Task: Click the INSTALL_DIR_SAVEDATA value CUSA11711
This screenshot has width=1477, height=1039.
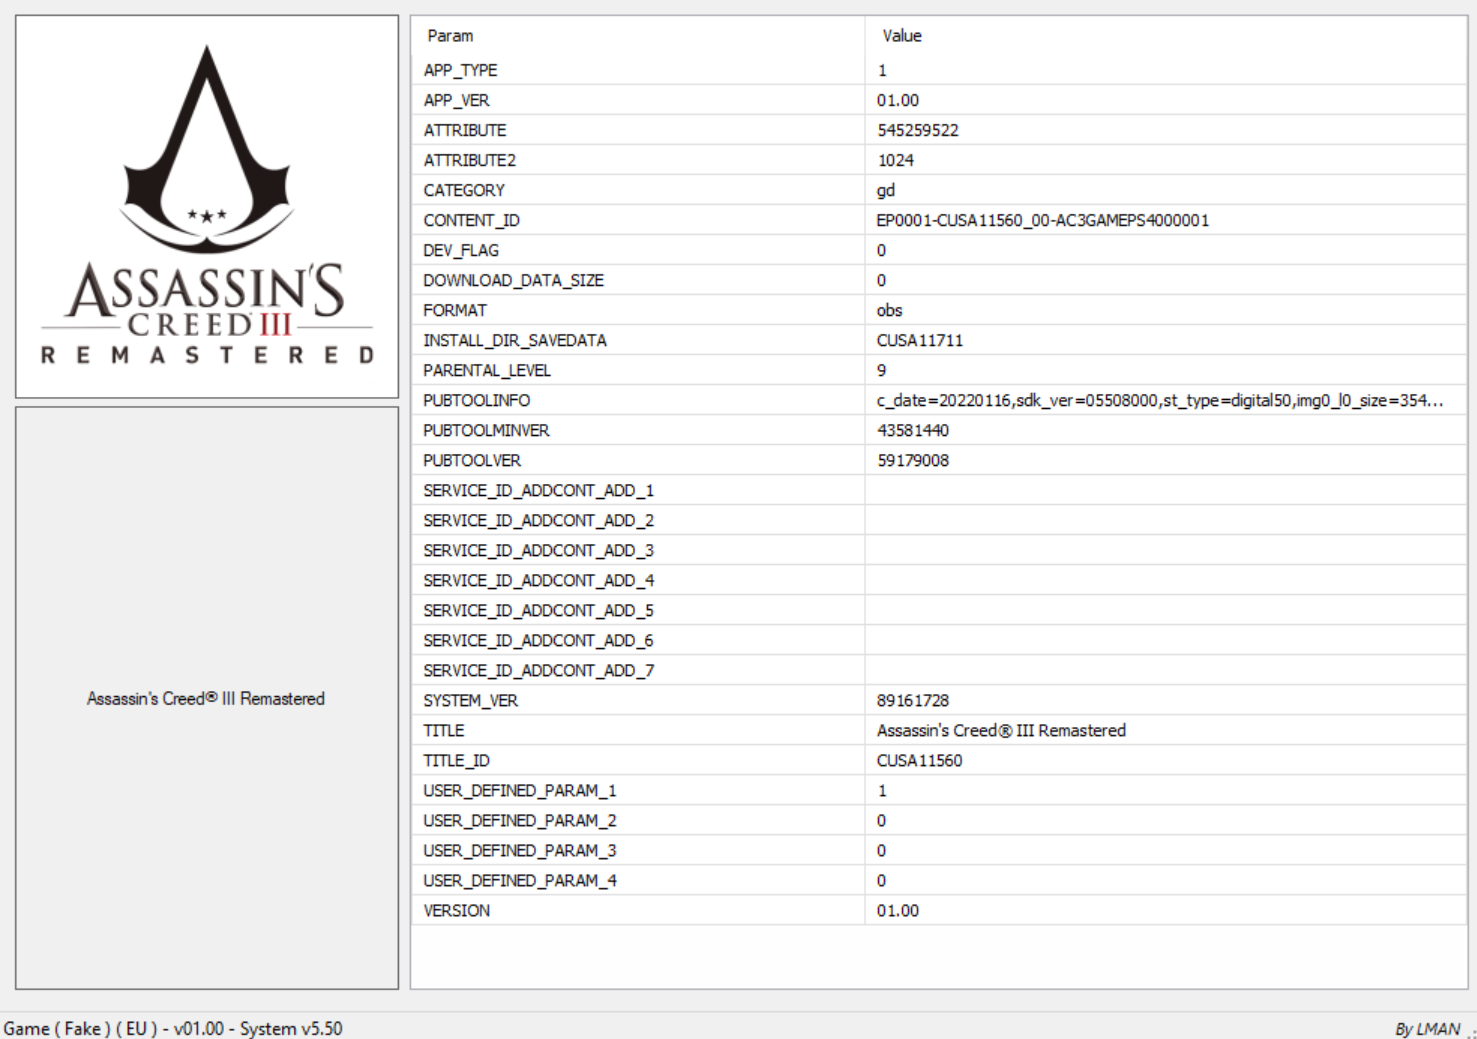Action: tap(919, 340)
